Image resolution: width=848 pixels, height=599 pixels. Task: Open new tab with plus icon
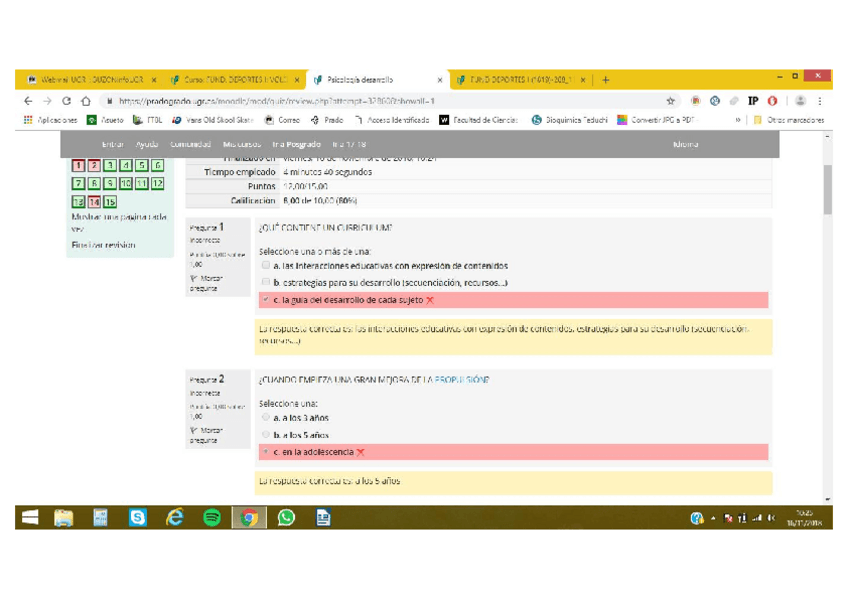(x=606, y=80)
